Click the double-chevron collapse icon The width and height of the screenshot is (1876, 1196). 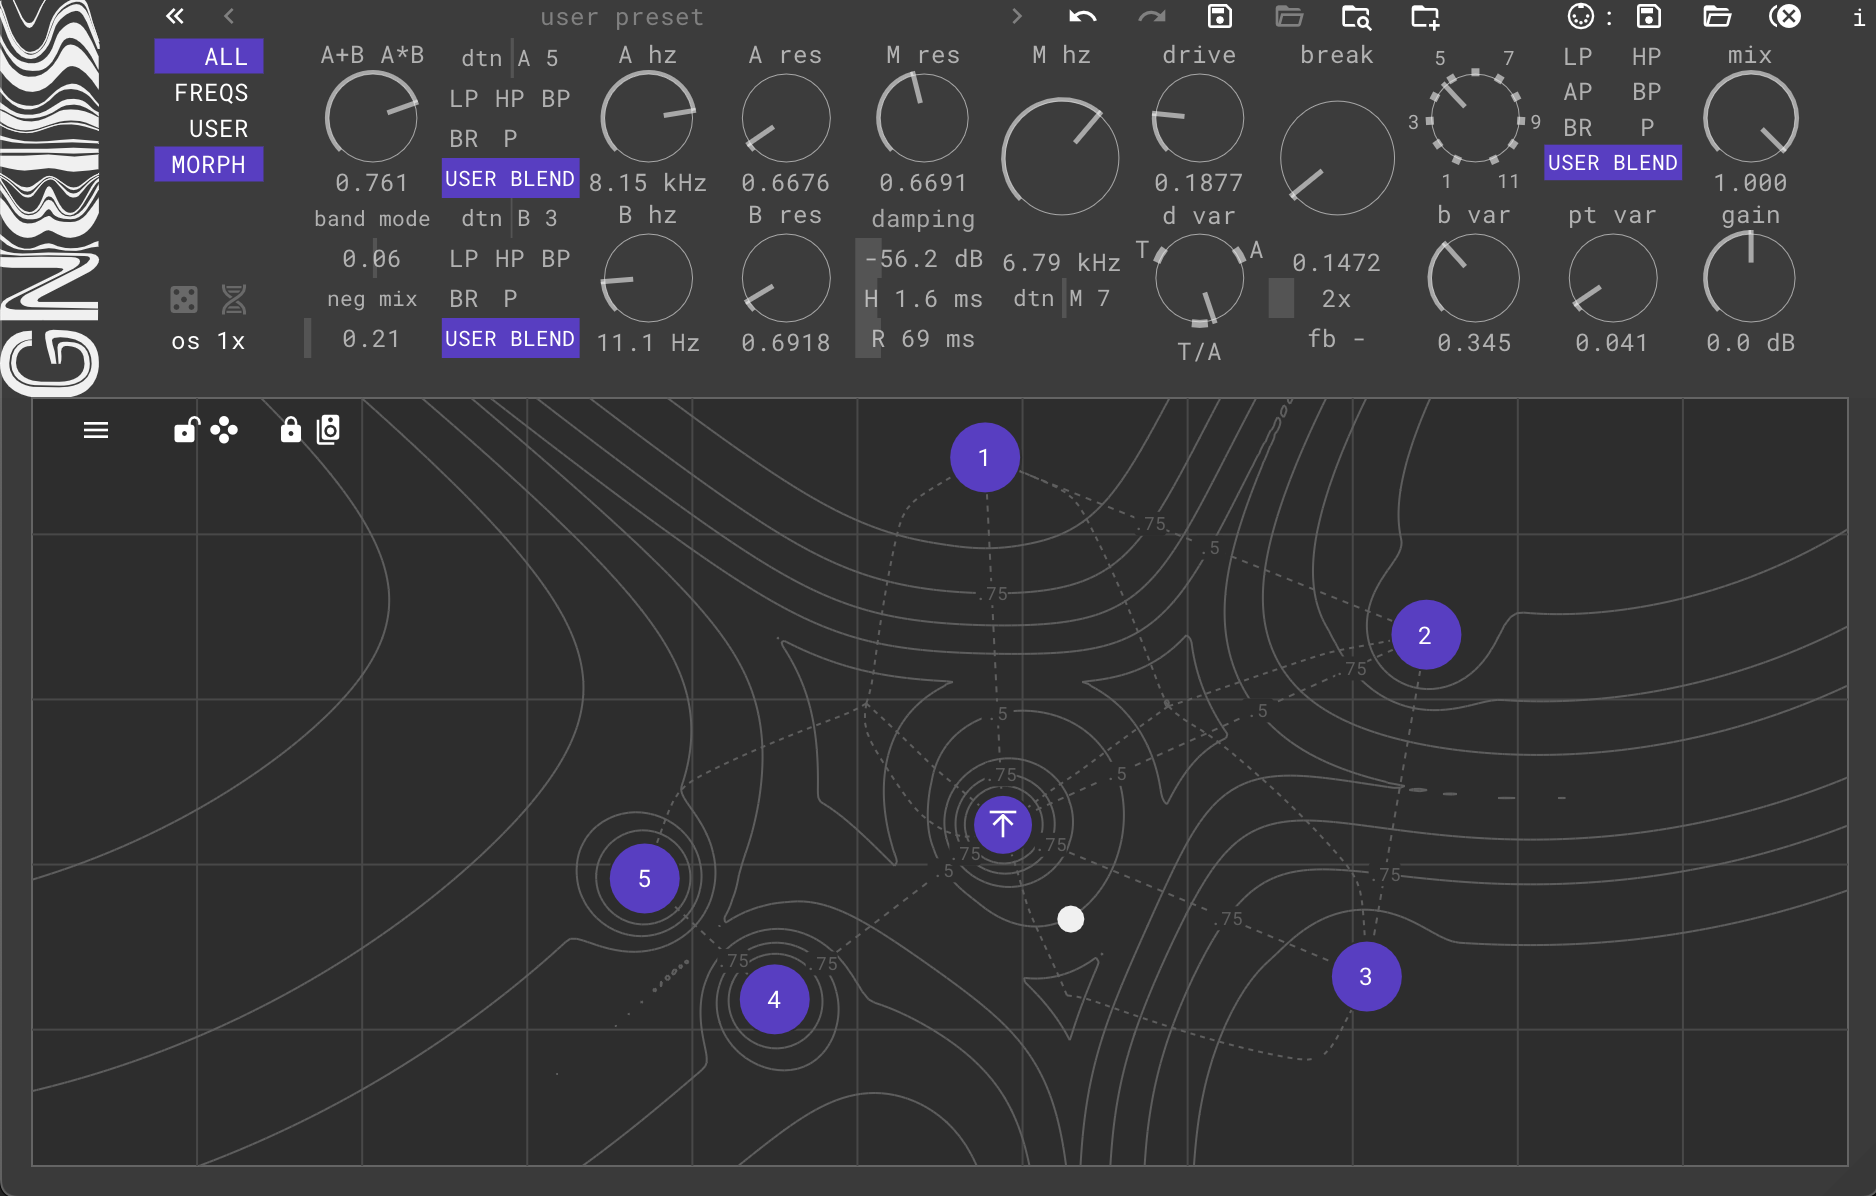[x=175, y=16]
